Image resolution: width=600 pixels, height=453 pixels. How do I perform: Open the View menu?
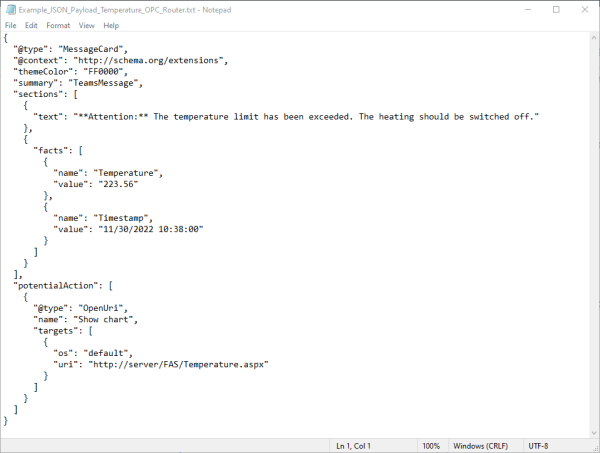(86, 25)
